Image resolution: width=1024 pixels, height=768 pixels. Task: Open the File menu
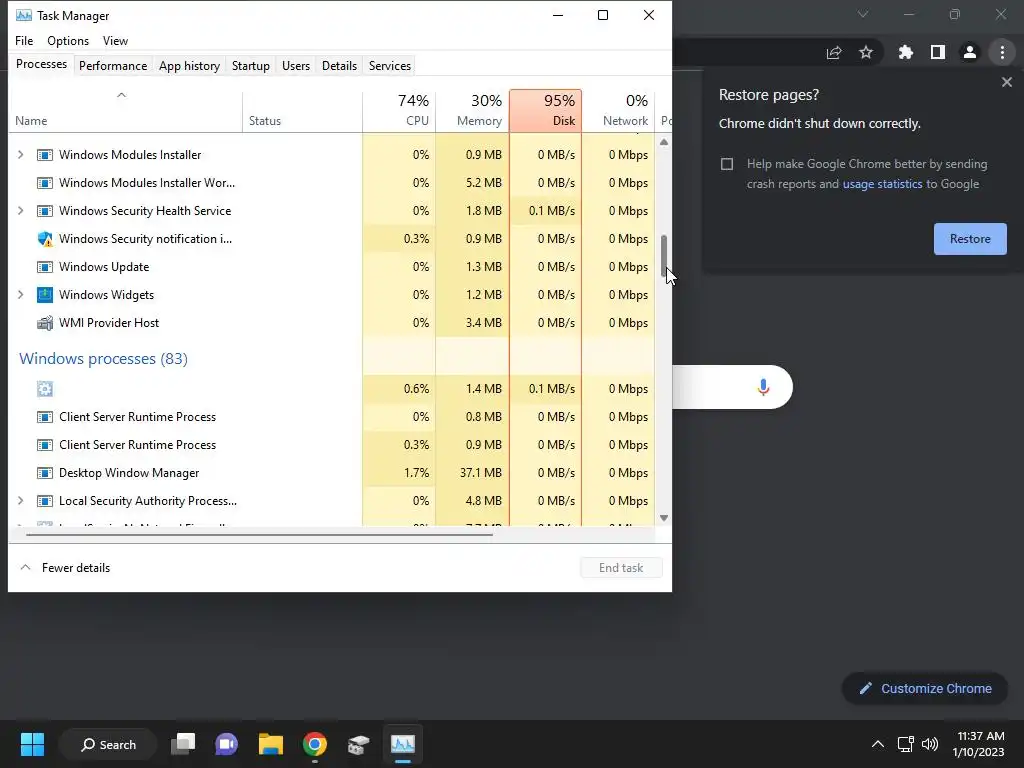tap(24, 40)
